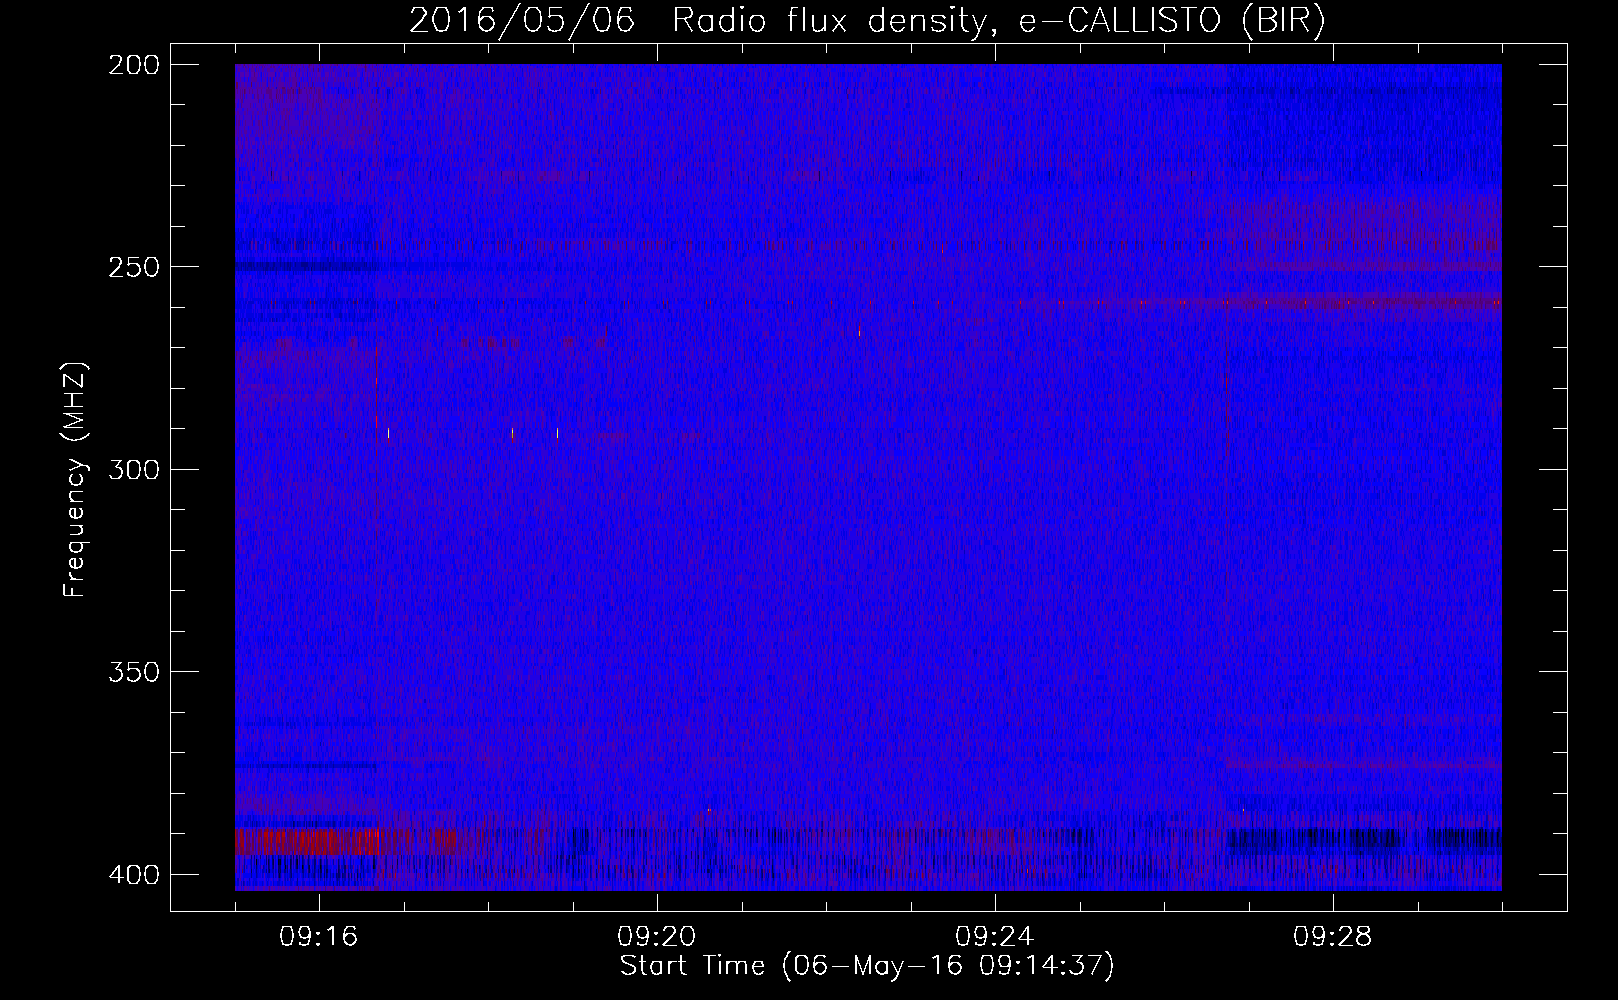The width and height of the screenshot is (1618, 1000).
Task: Click the 09:24 time tick label
Action: click(x=995, y=937)
